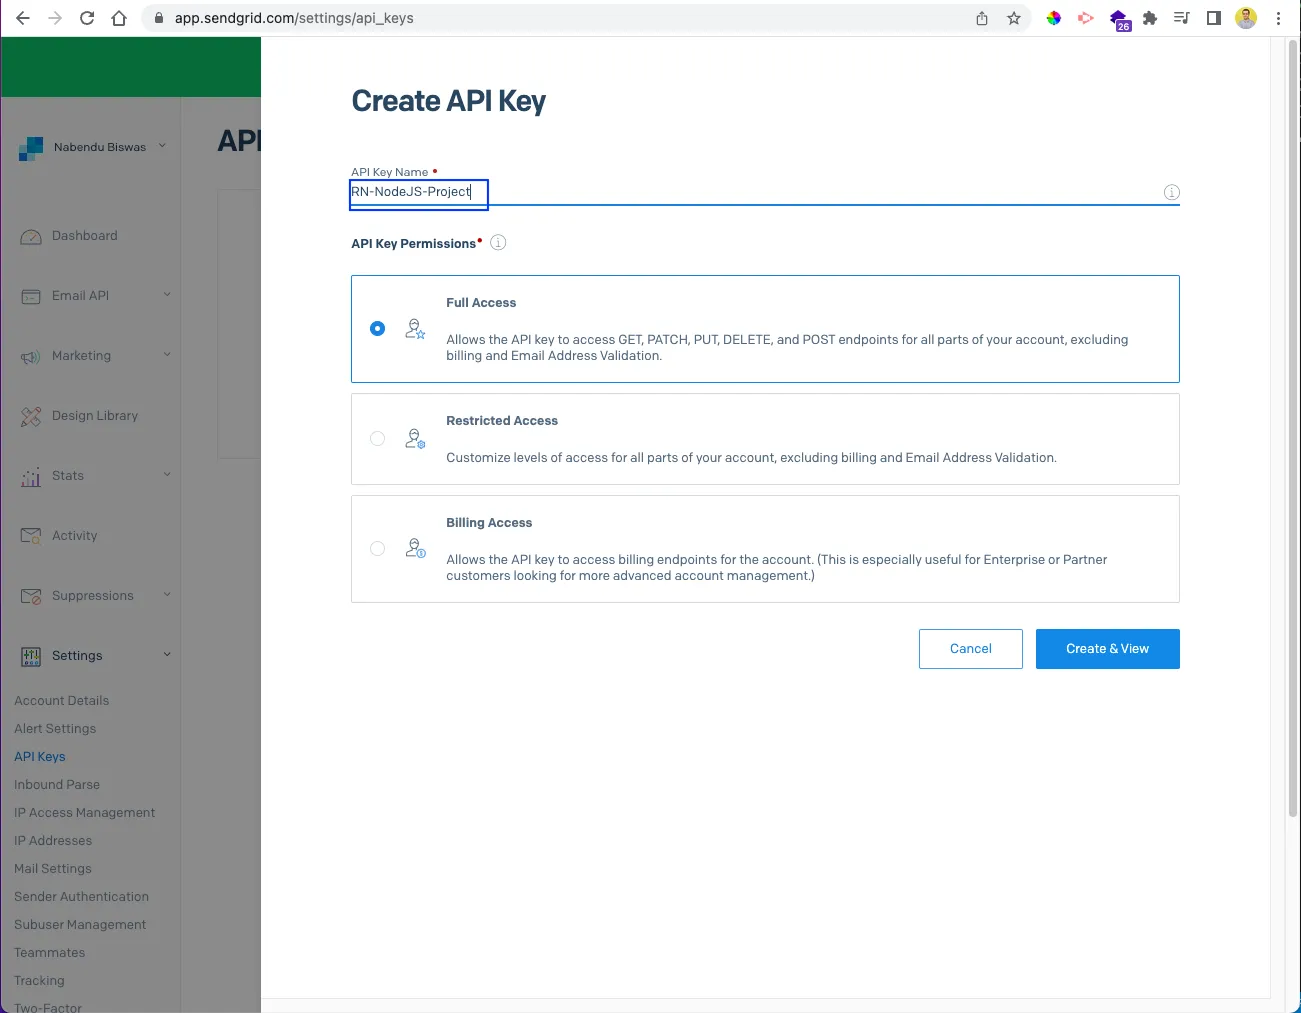Open the media control playlist icon
The image size is (1301, 1013).
(1182, 18)
